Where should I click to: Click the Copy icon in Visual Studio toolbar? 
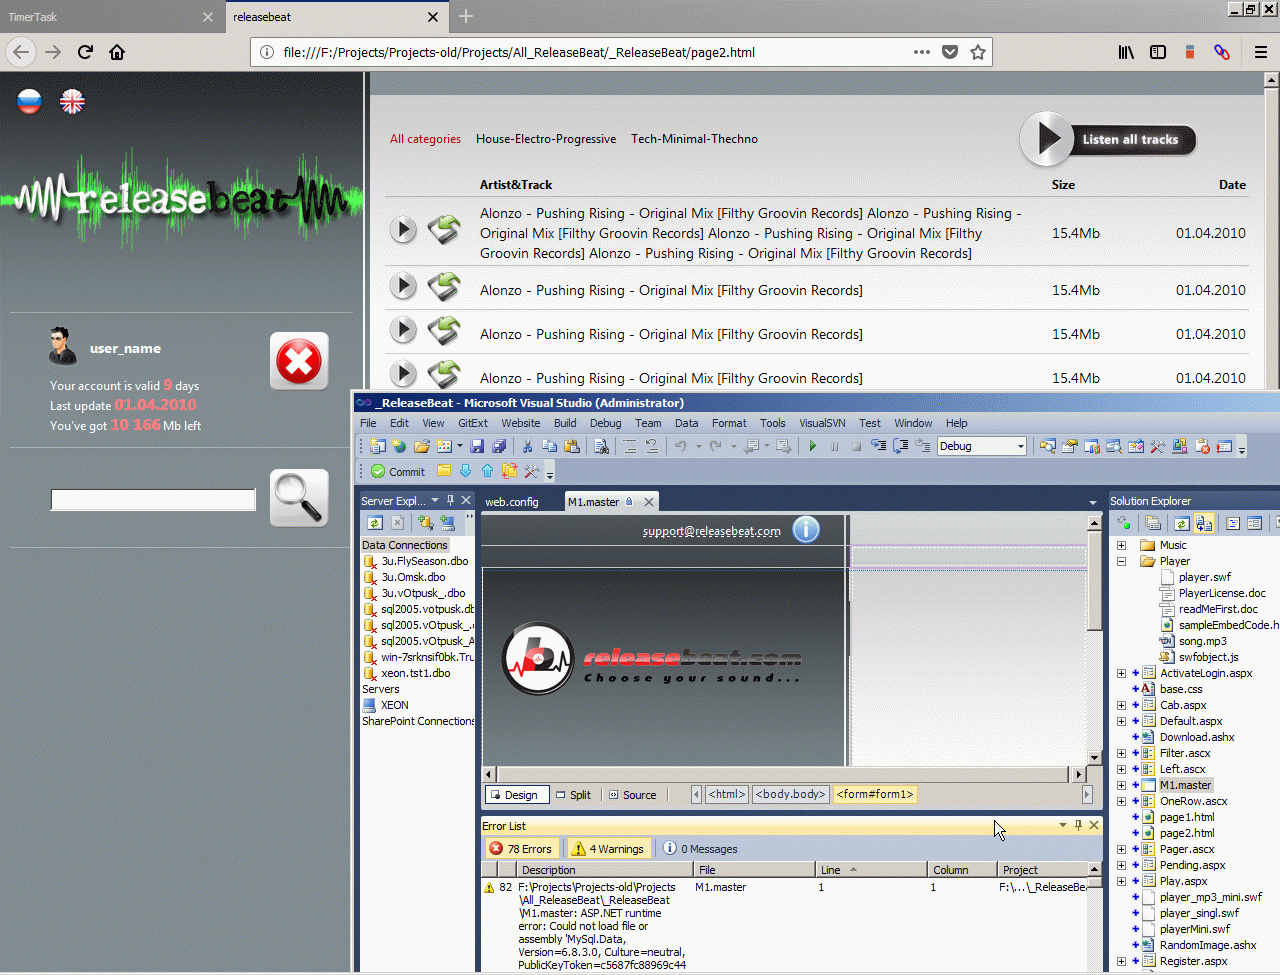click(x=550, y=446)
